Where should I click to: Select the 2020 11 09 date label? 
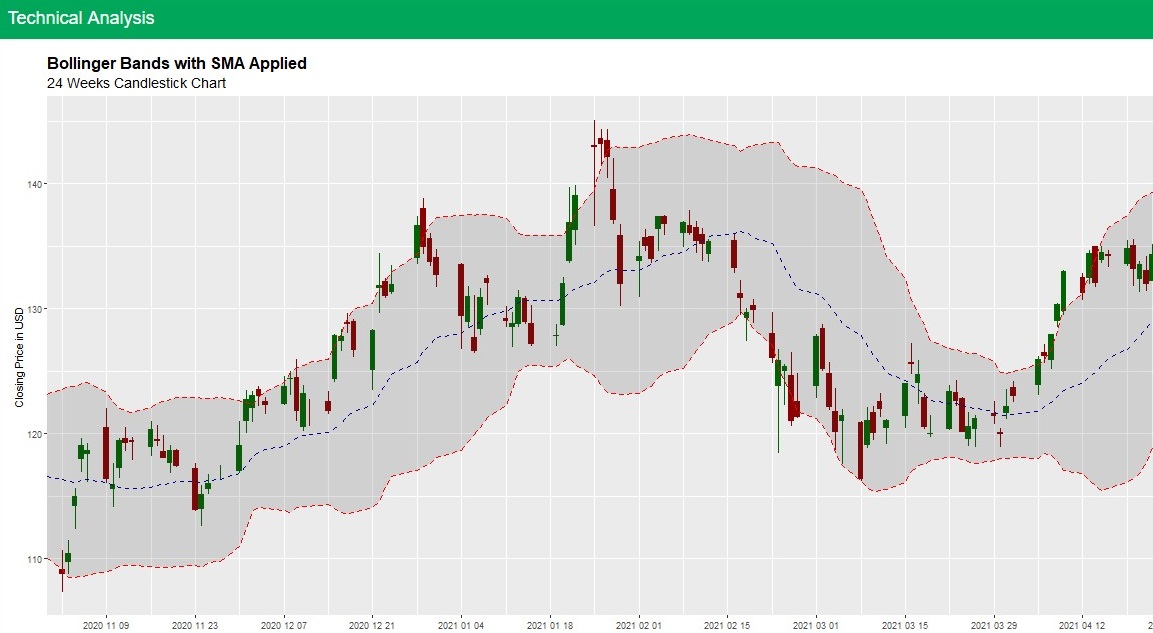pos(107,625)
